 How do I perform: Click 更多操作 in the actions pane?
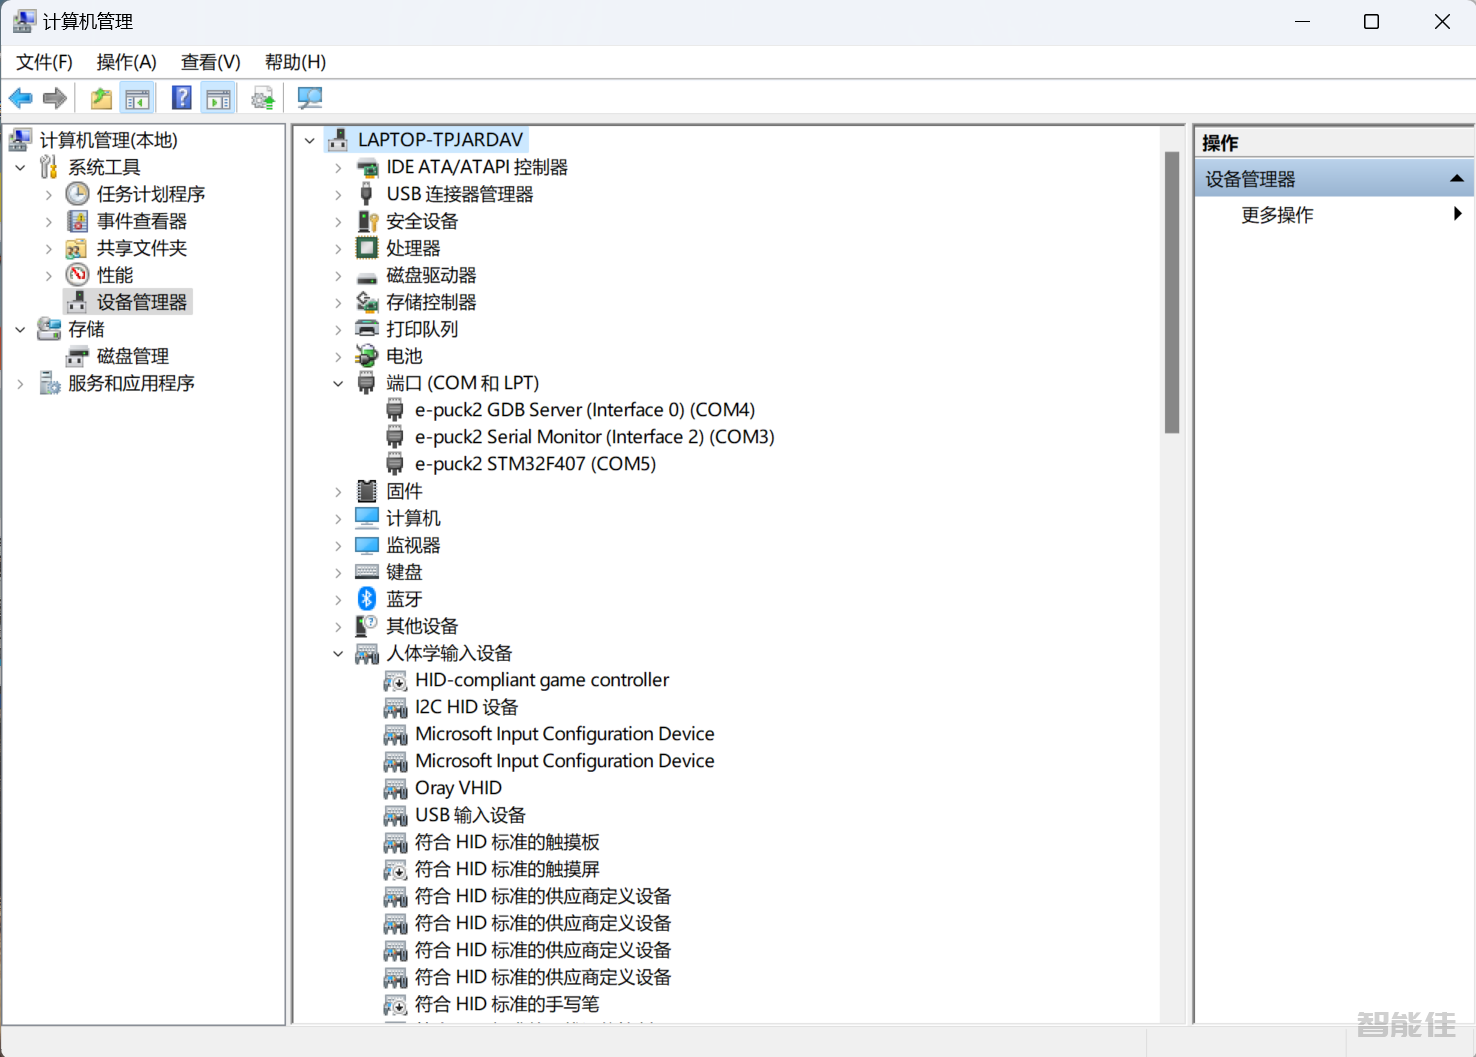click(1277, 215)
